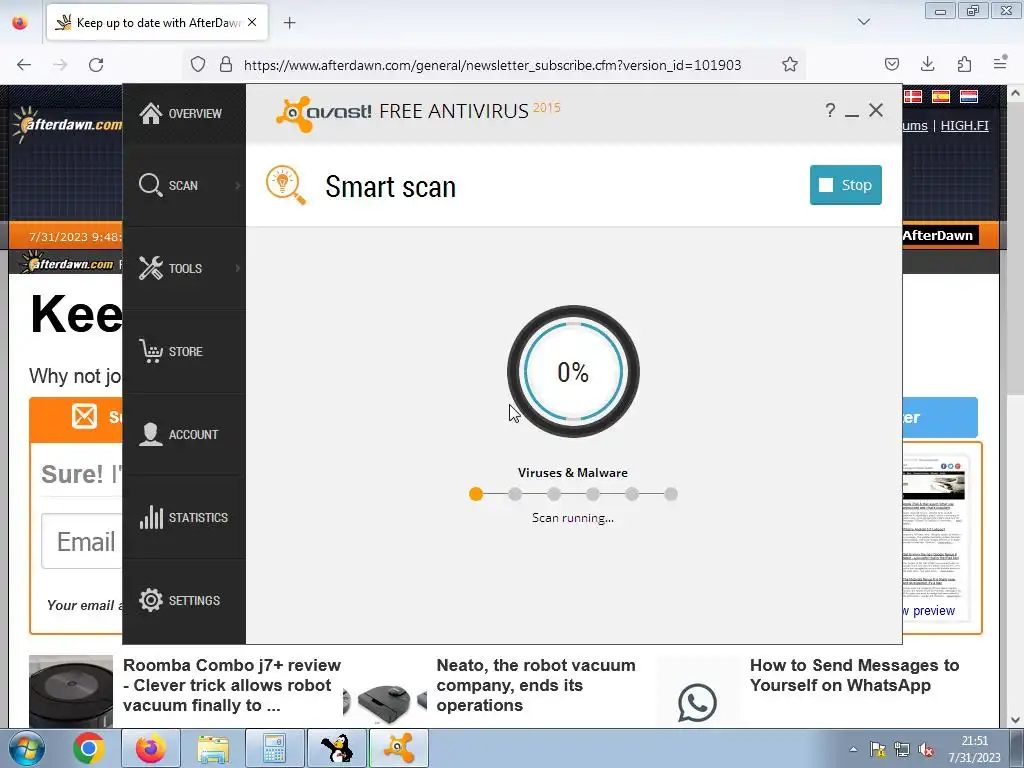Open Avast Settings from sidebar
Screen dimensions: 1024x768
click(184, 600)
